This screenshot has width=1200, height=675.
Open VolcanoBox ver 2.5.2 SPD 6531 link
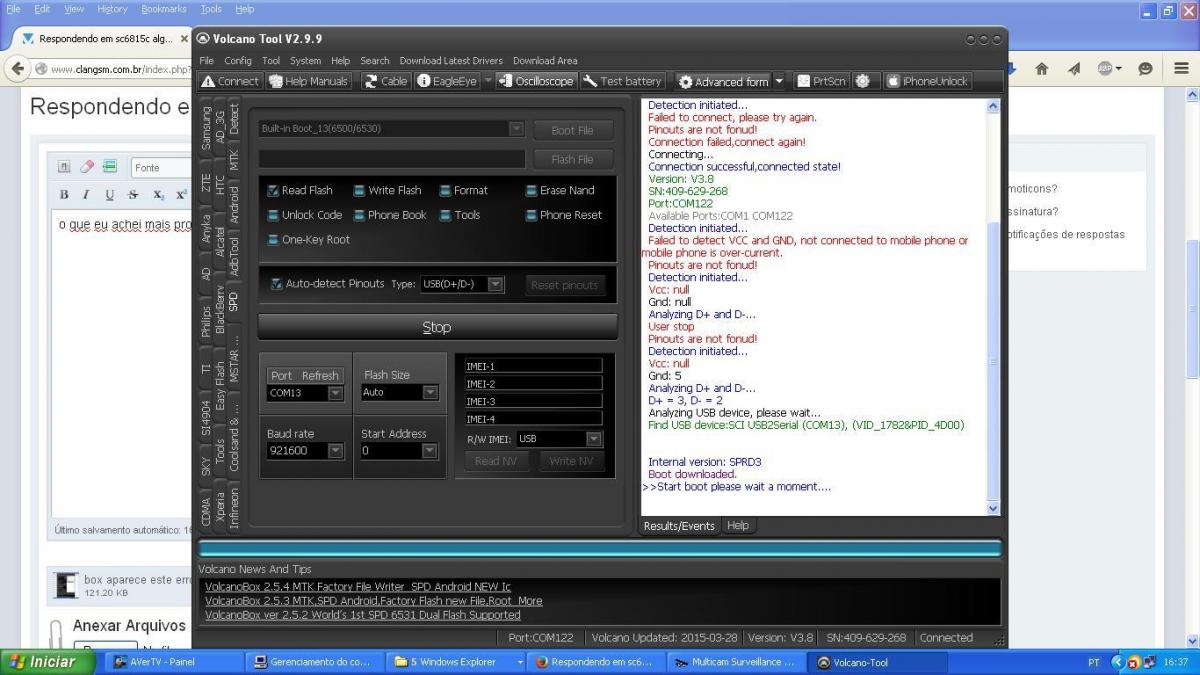coord(362,615)
